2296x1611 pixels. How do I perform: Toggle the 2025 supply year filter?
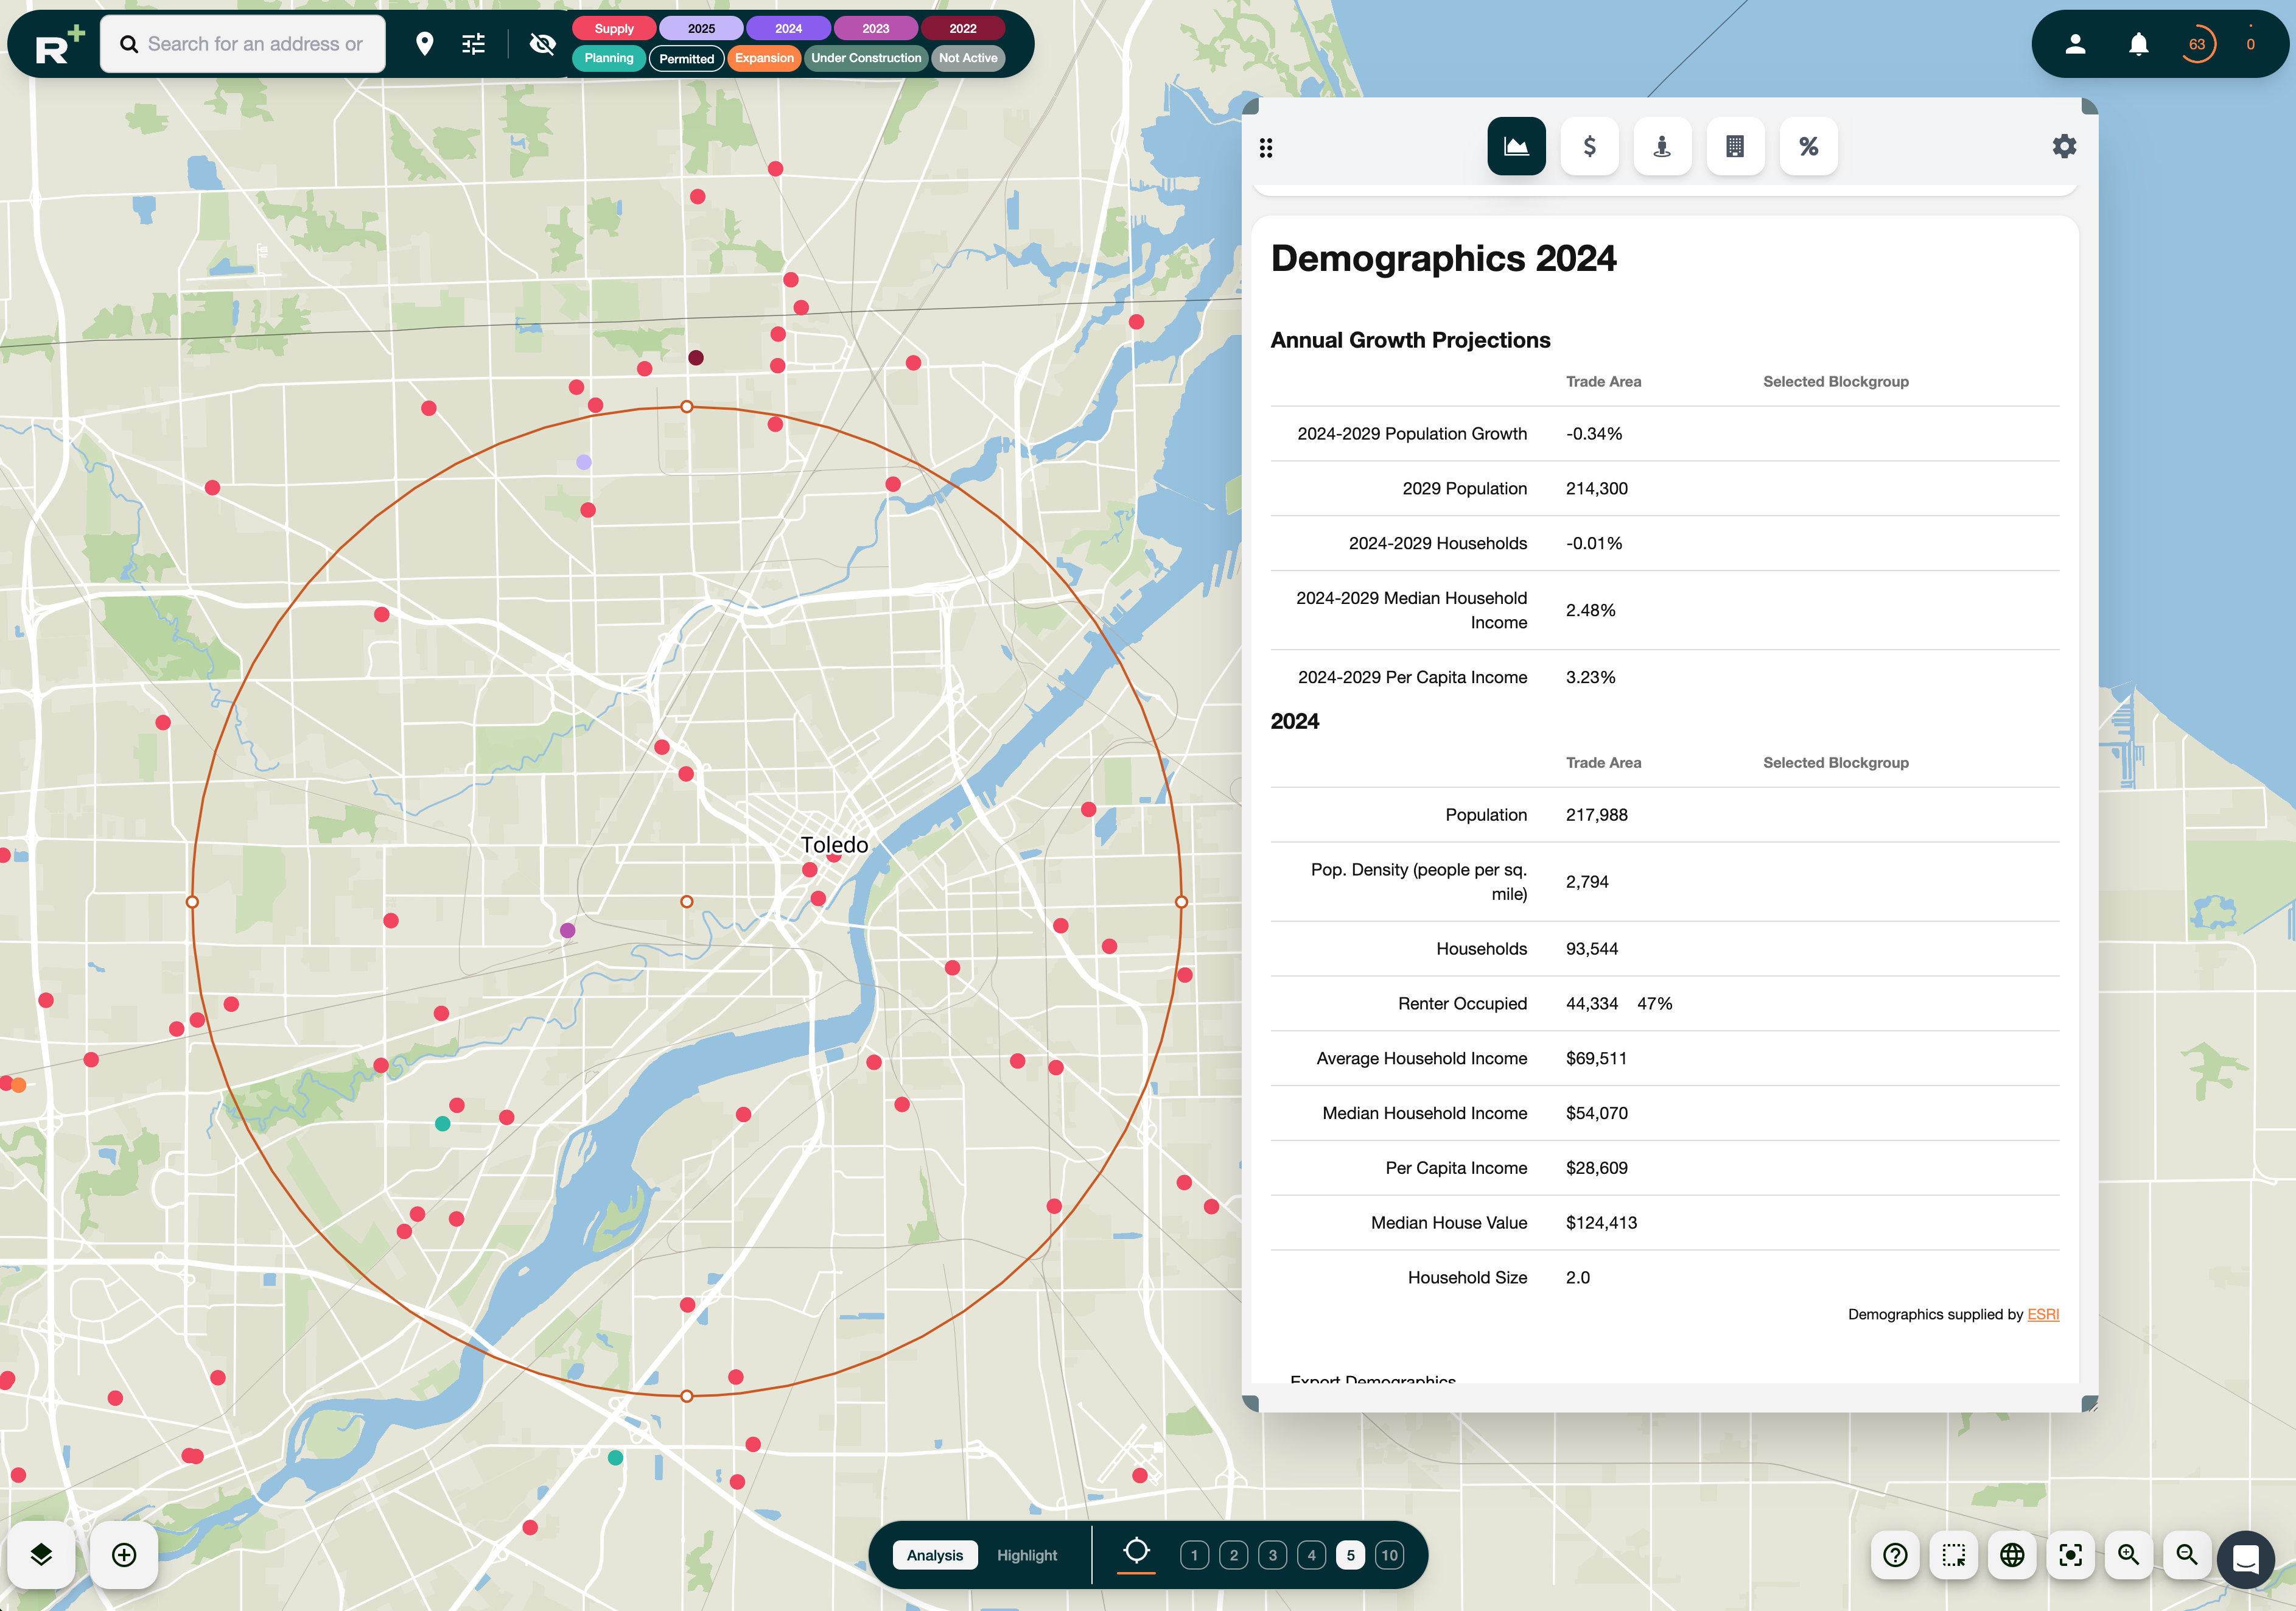[701, 29]
